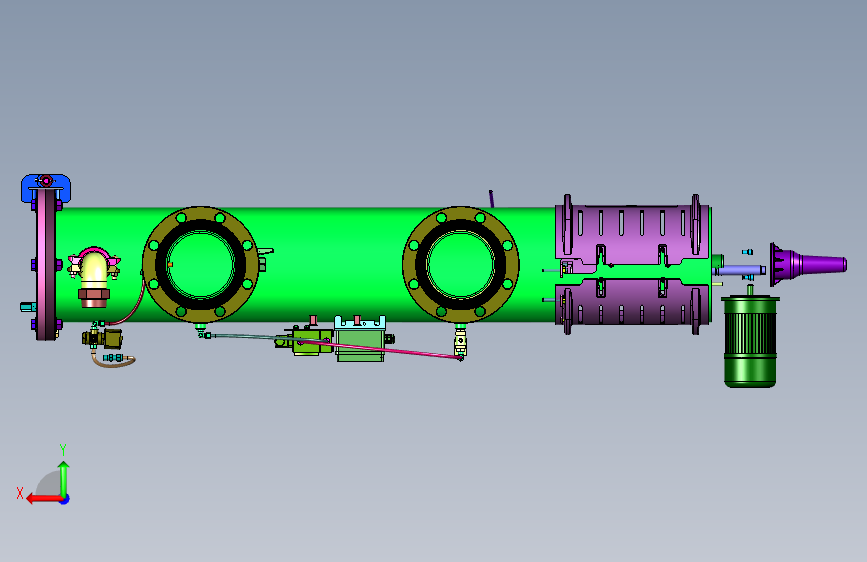This screenshot has height=562, width=867.
Task: Click the X label on the axis triad
Action: (x=20, y=493)
